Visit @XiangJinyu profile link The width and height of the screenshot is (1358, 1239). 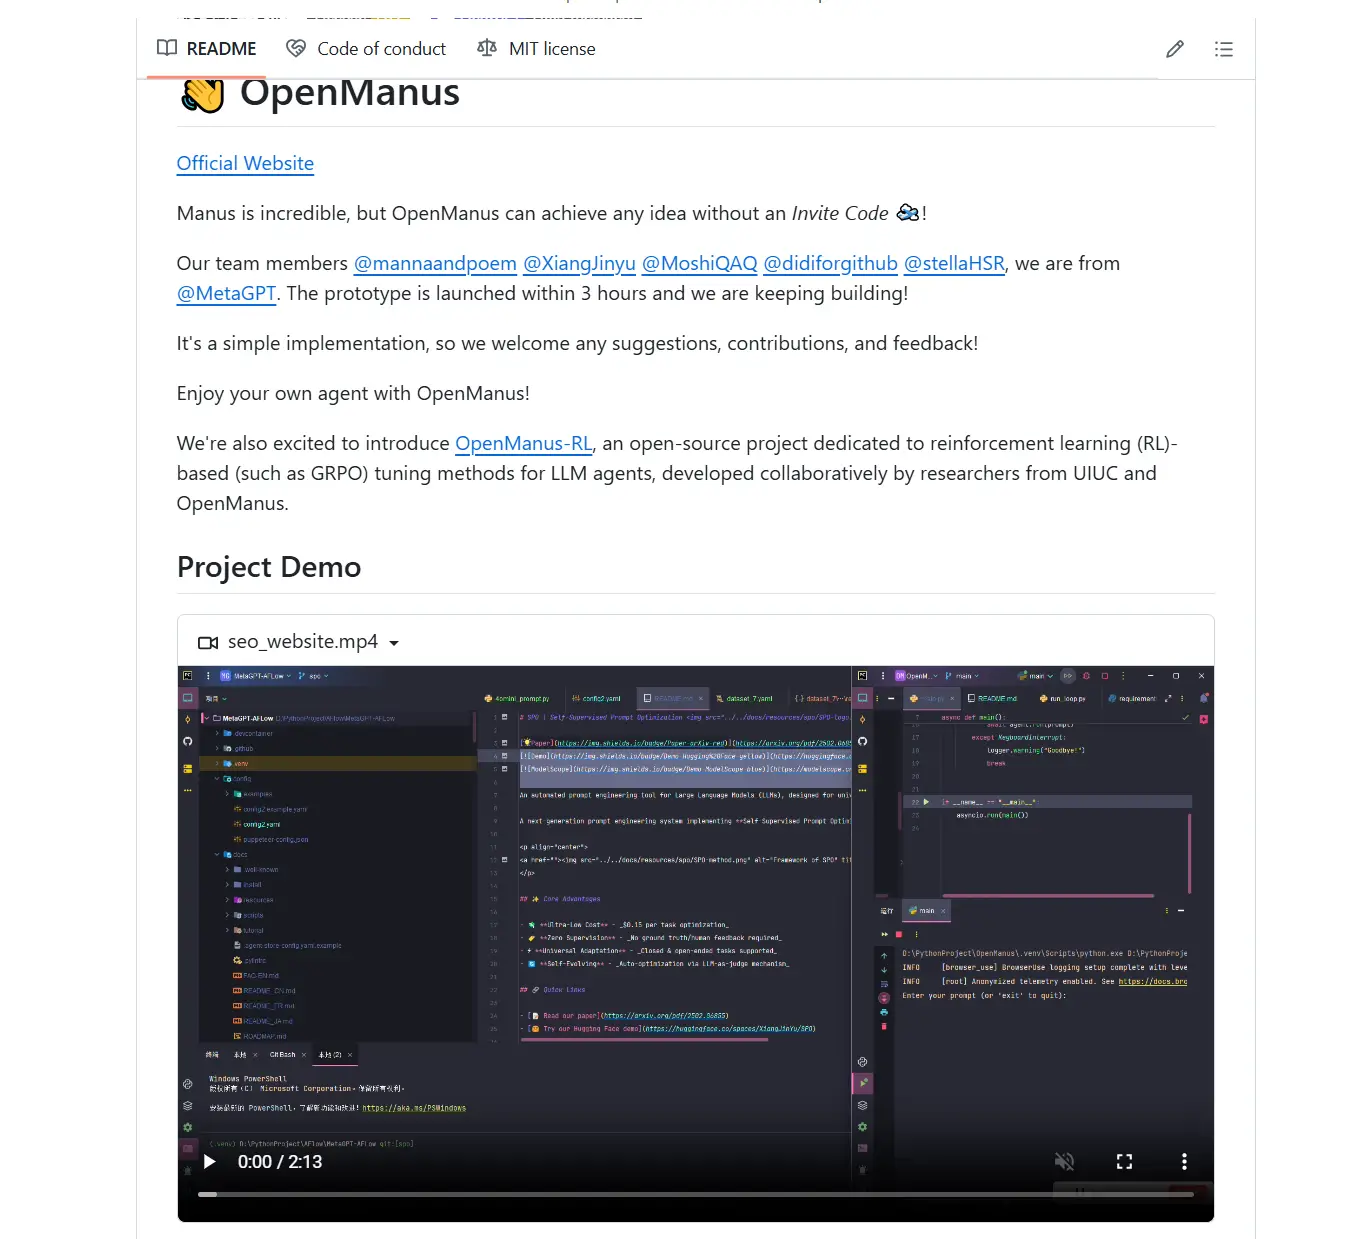coord(579,263)
